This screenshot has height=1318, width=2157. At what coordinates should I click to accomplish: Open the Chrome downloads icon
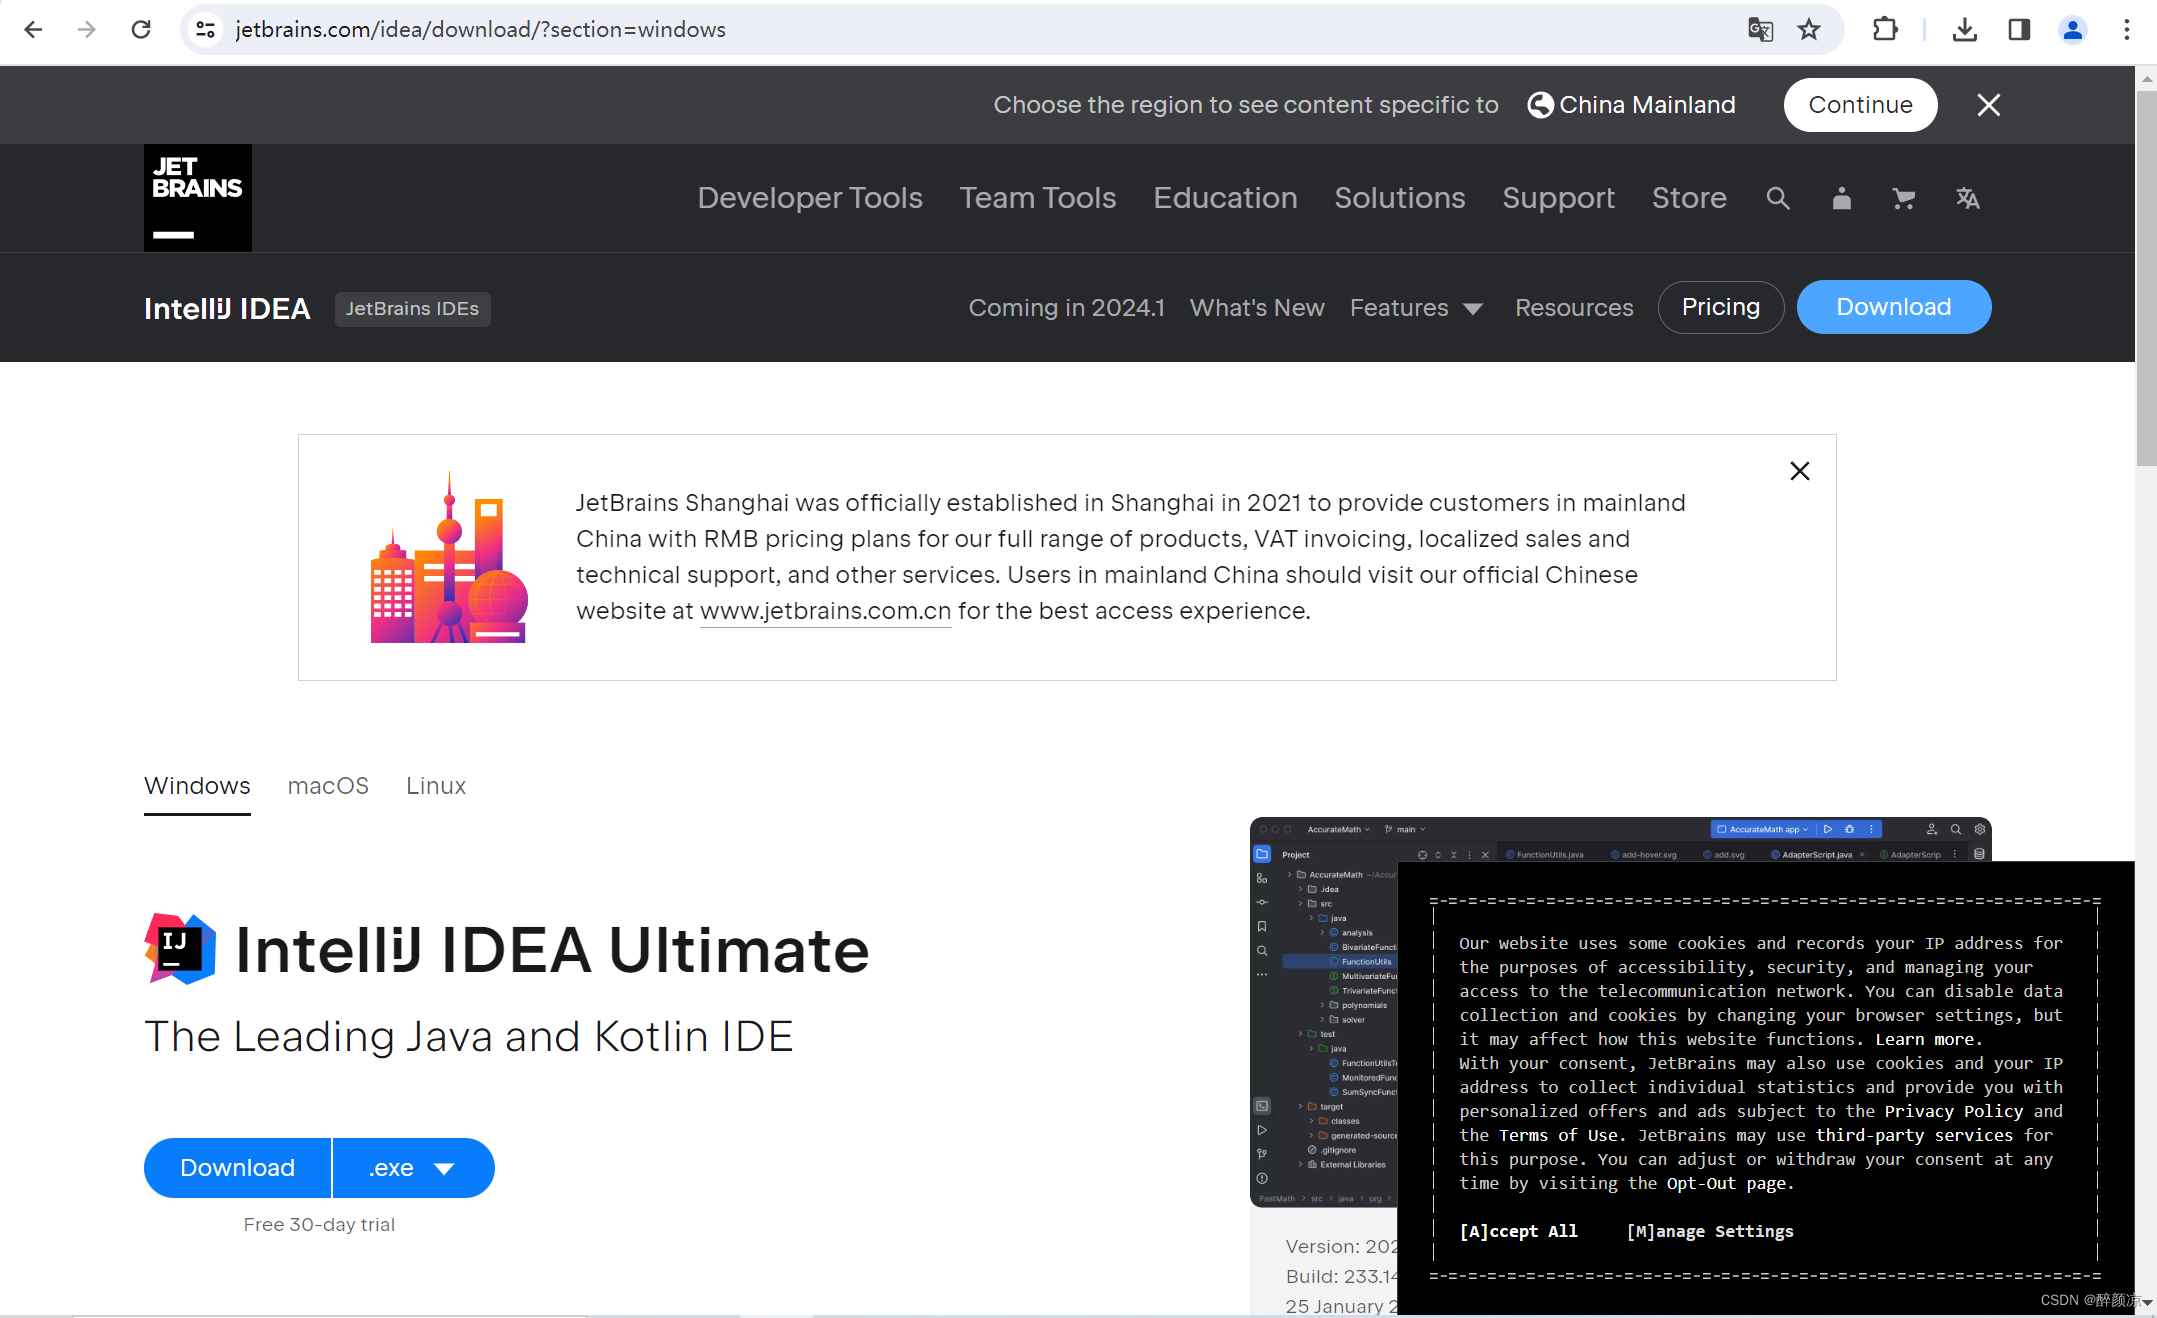[1964, 30]
